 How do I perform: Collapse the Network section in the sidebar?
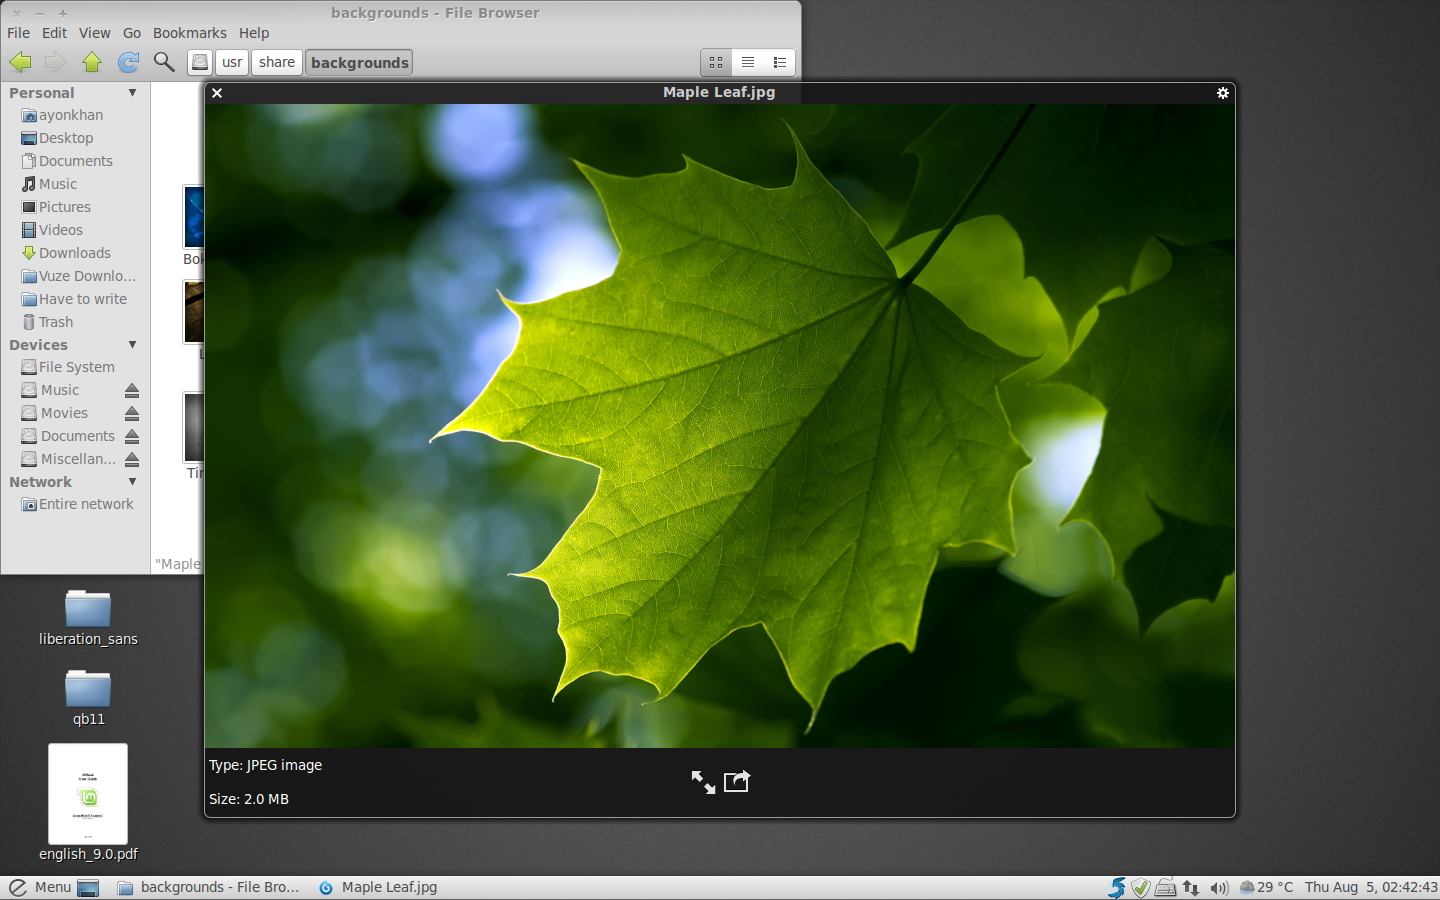tap(132, 482)
